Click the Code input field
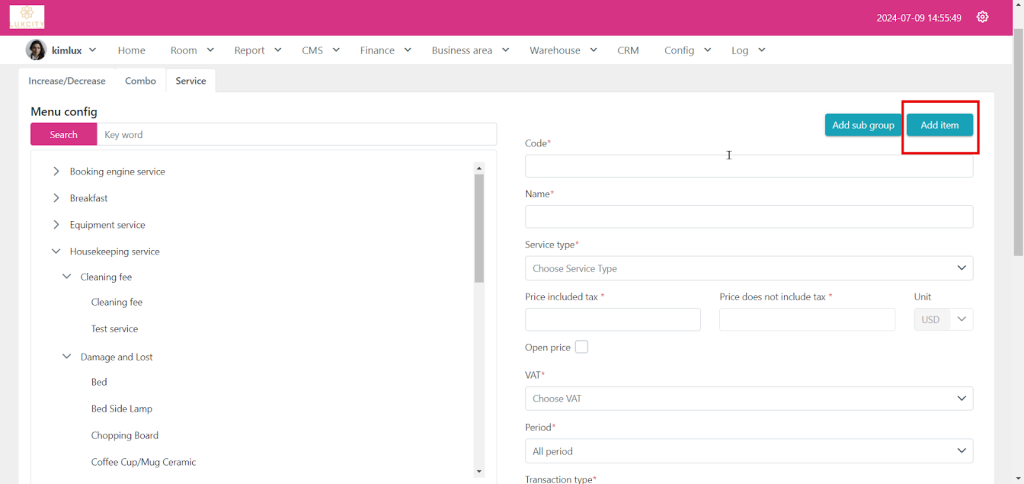 748,166
